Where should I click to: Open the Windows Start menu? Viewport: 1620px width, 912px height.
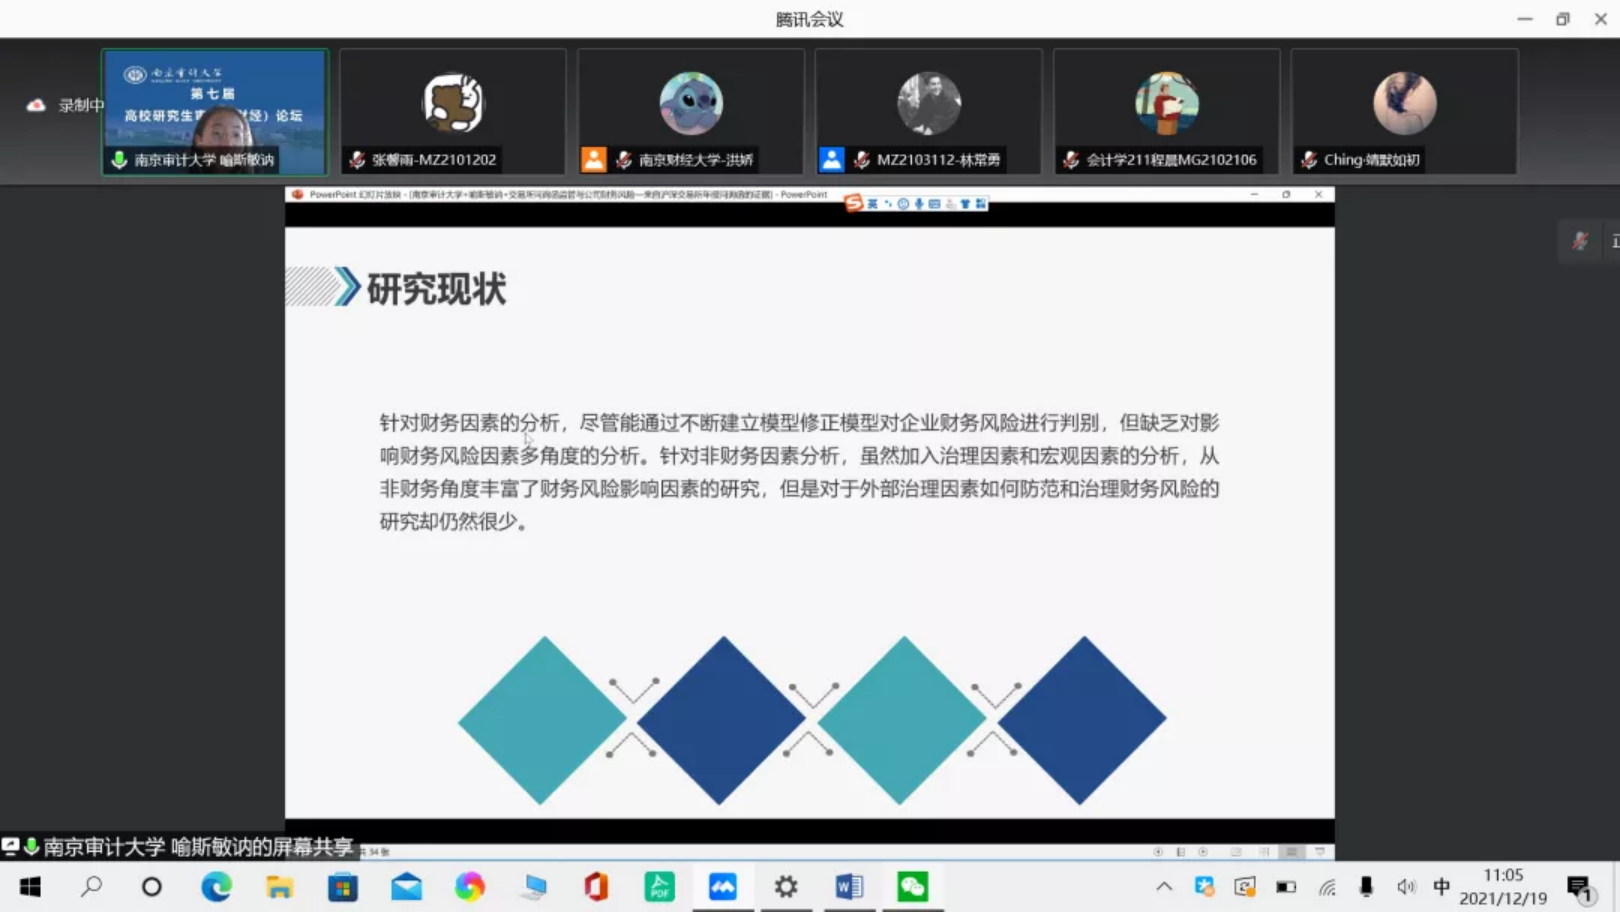(30, 887)
